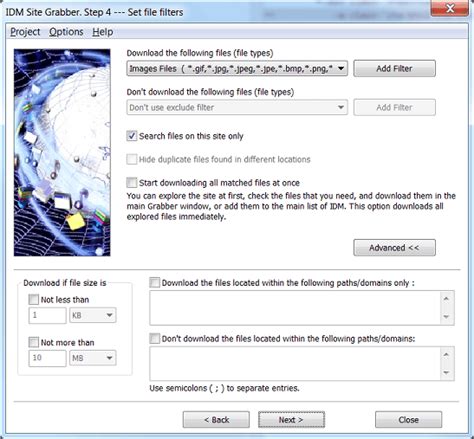Enable Not more than file size
The image size is (474, 439).
pyautogui.click(x=34, y=342)
